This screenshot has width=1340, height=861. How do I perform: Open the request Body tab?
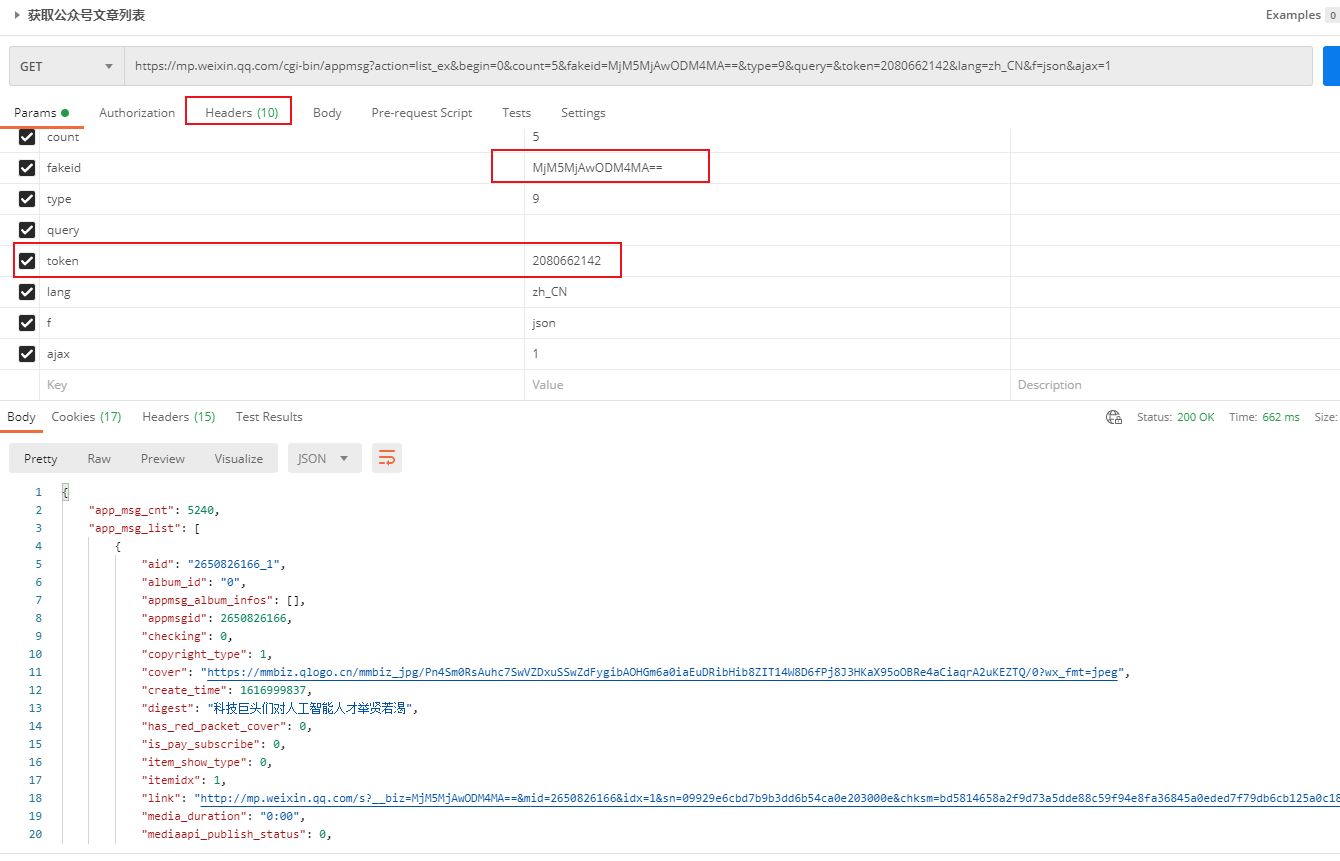coord(327,113)
